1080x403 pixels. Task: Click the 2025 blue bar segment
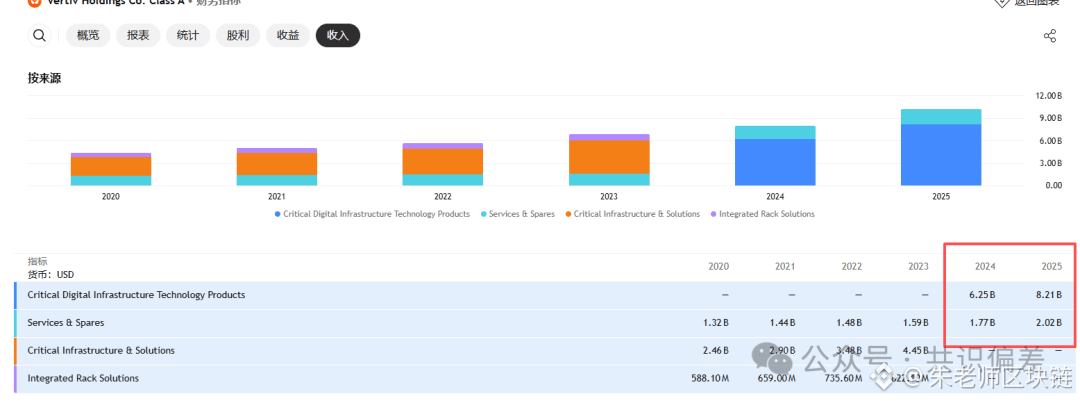tap(941, 155)
